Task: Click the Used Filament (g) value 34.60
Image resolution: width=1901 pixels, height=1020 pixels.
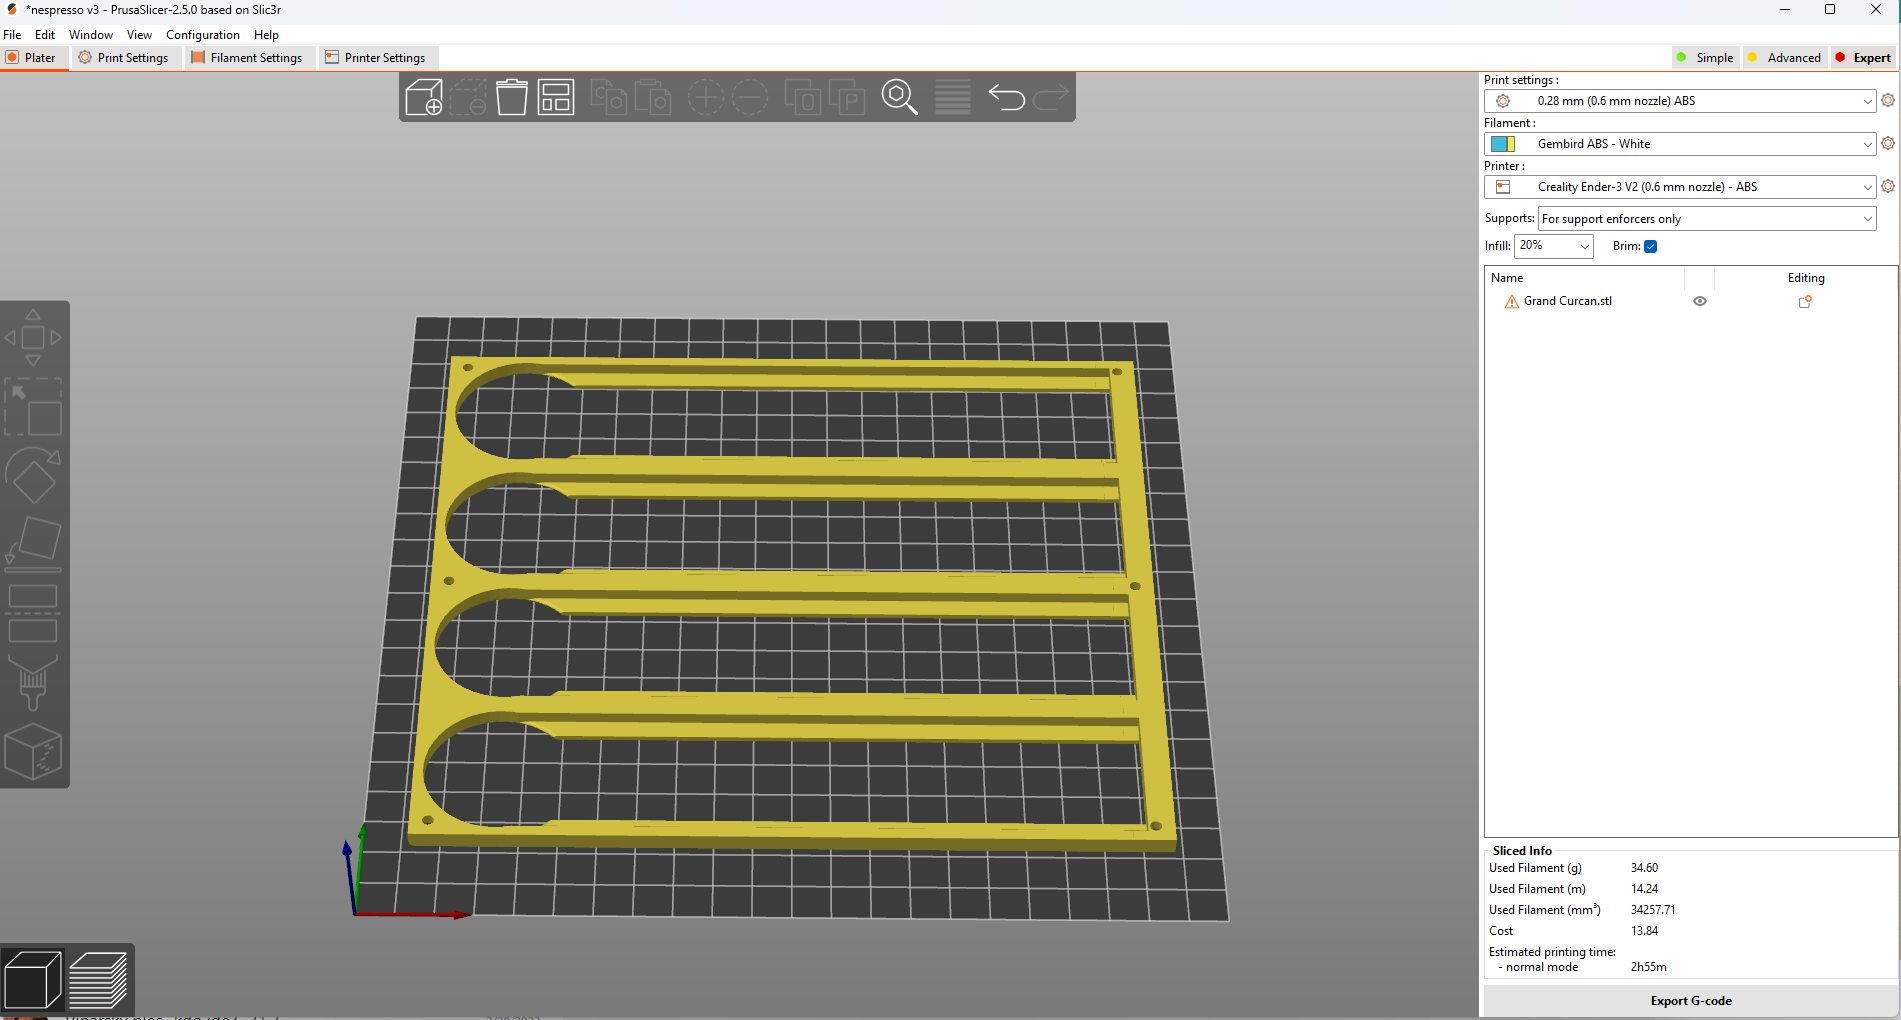Action: pyautogui.click(x=1644, y=868)
